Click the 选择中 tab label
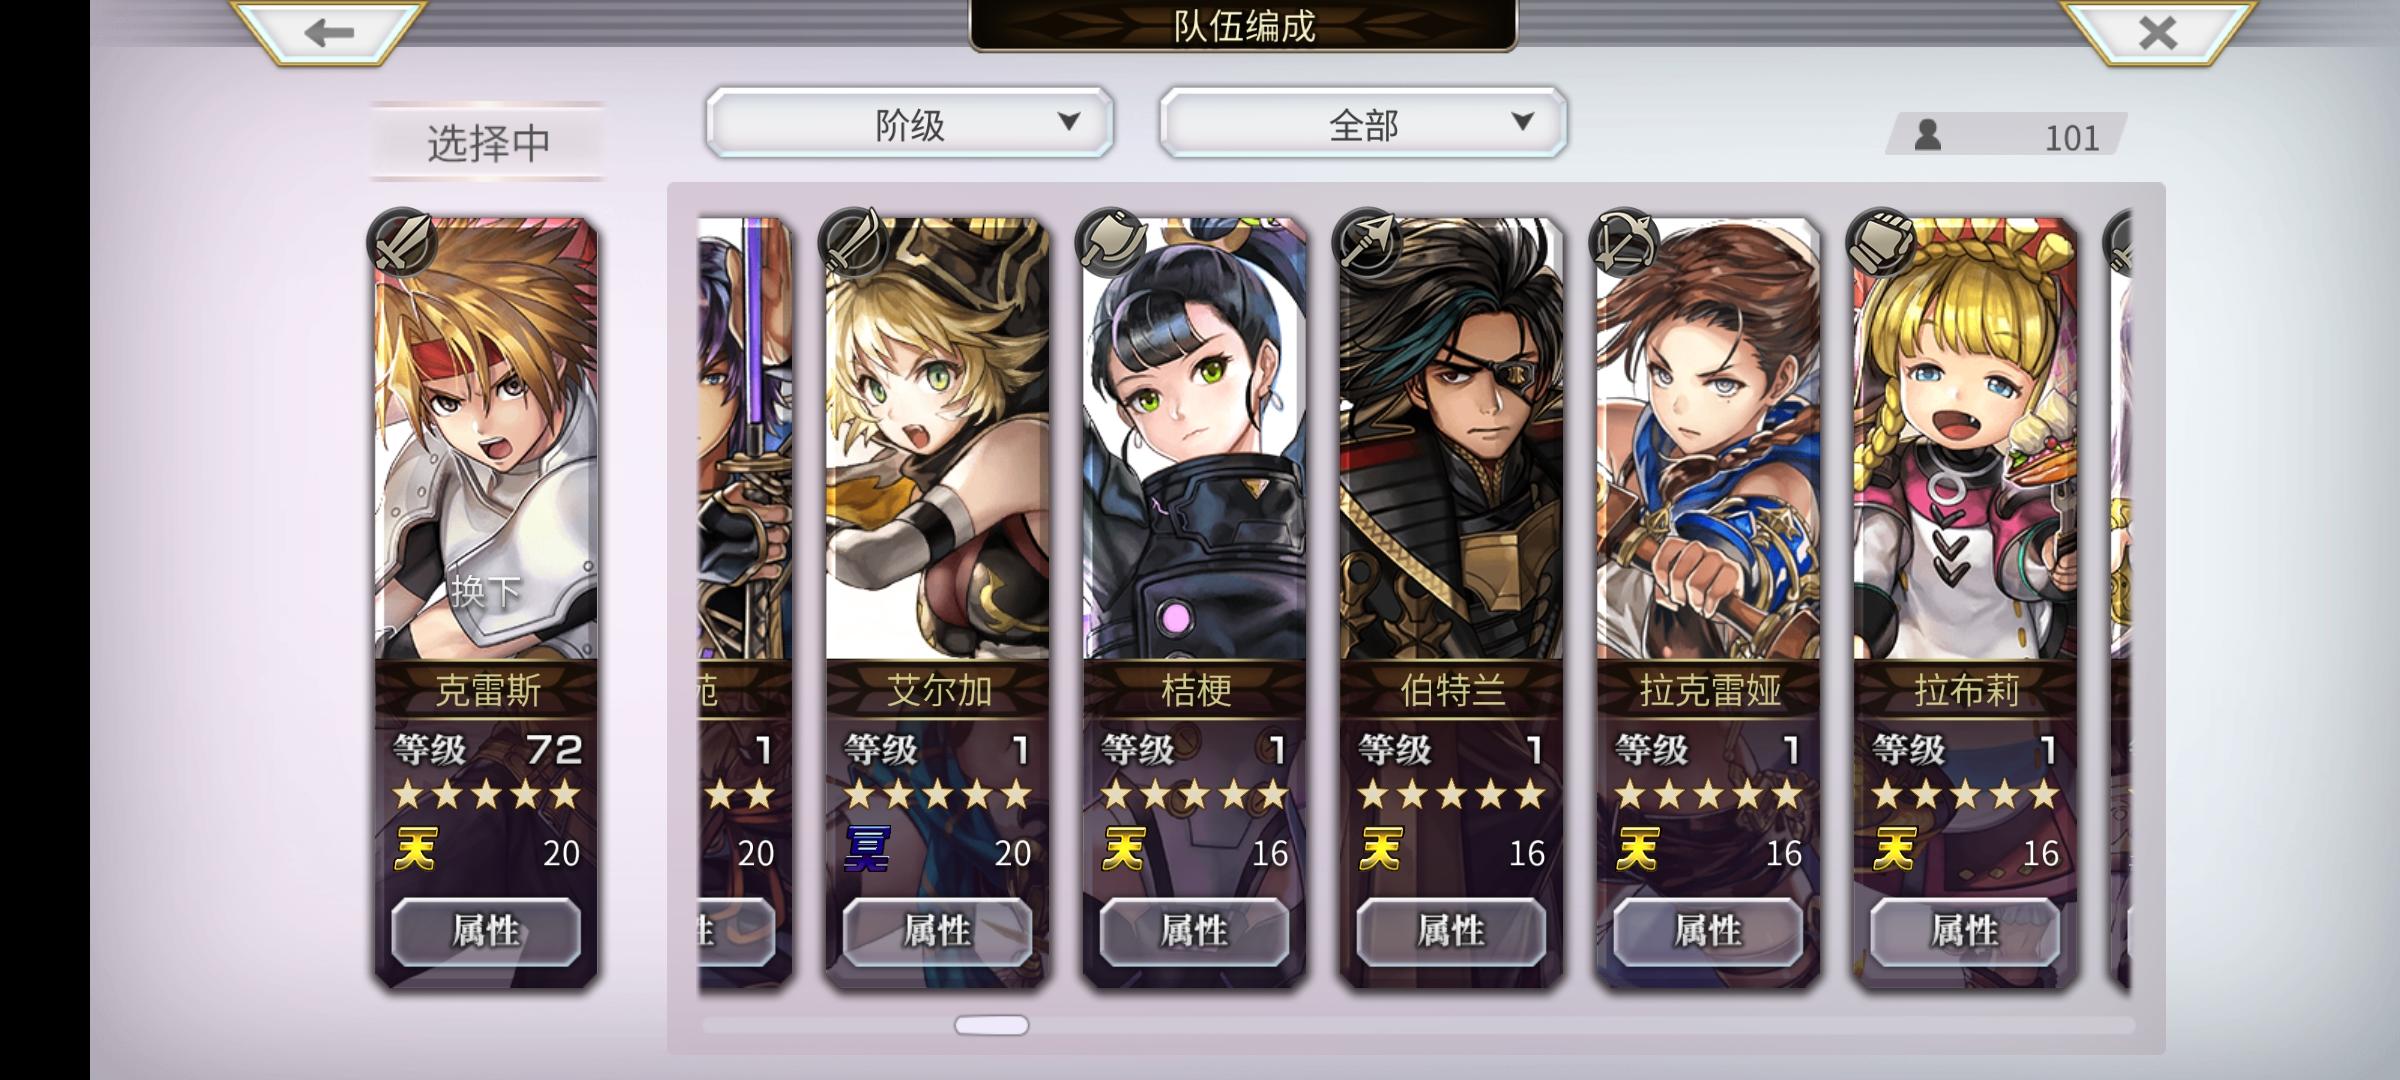The image size is (2400, 1080). click(x=489, y=143)
